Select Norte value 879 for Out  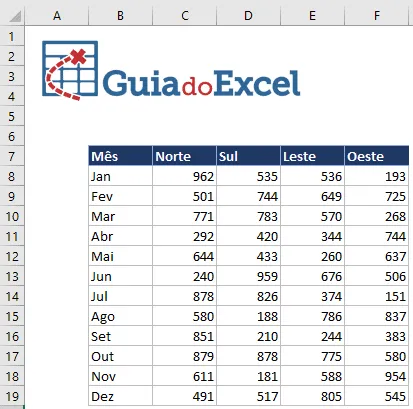(184, 356)
